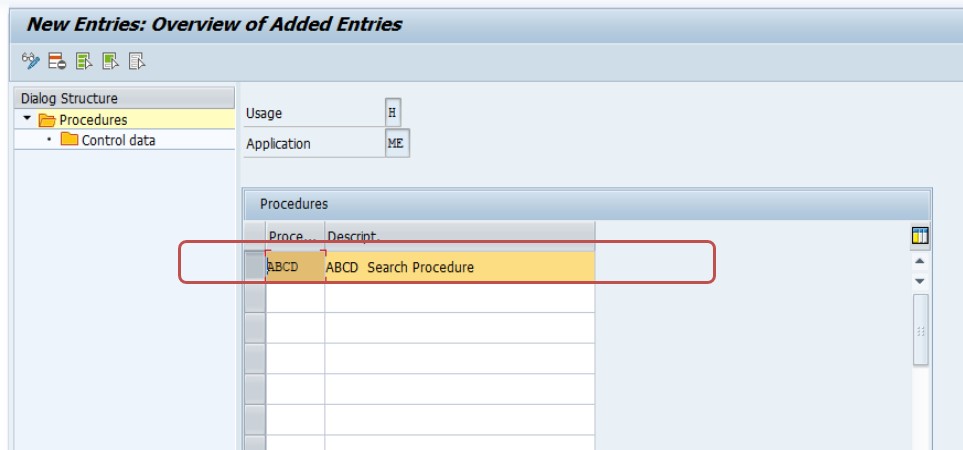Image resolution: width=963 pixels, height=450 pixels.
Task: Click the table scroll-down arrow
Action: point(919,281)
